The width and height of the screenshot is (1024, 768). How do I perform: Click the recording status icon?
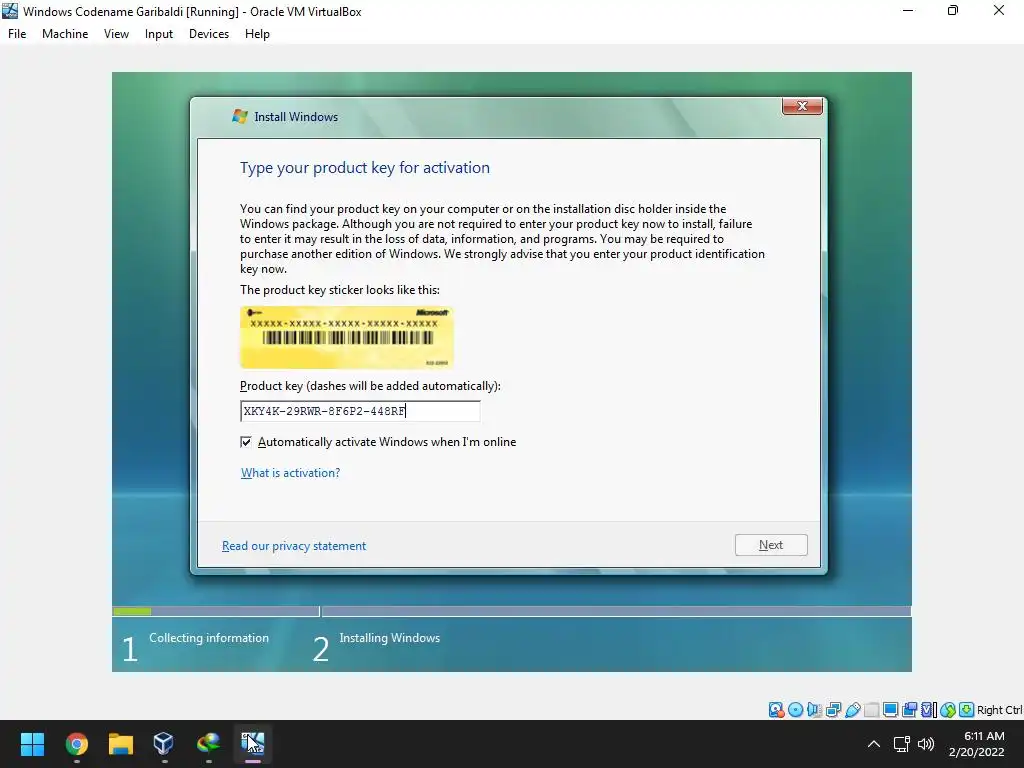(910, 710)
